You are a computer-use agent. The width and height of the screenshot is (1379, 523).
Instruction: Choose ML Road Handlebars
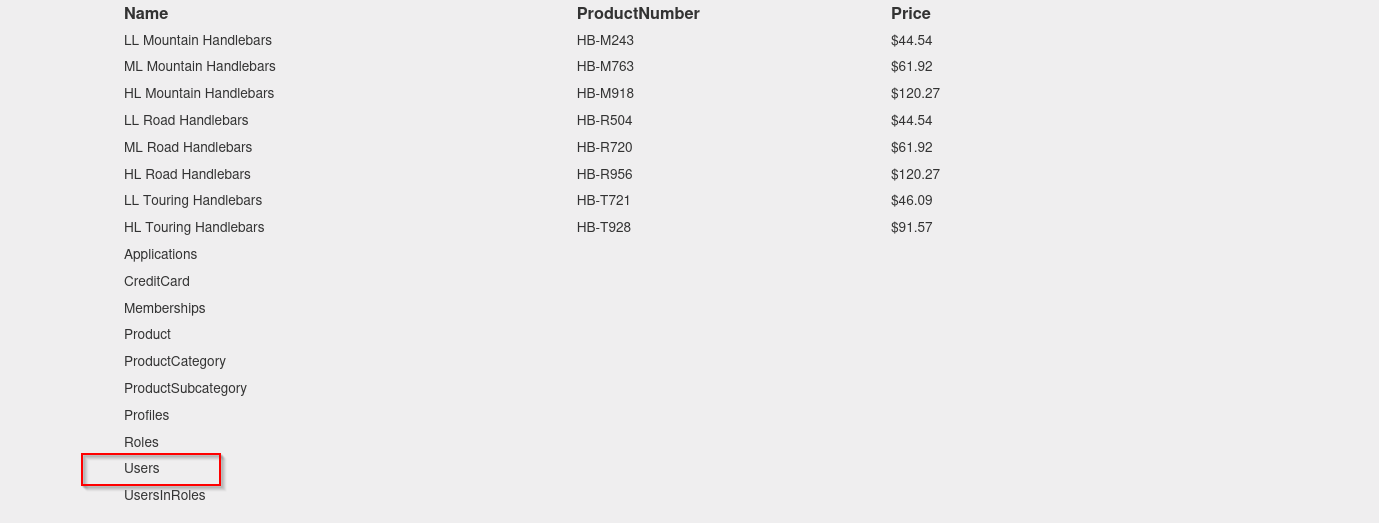188,147
